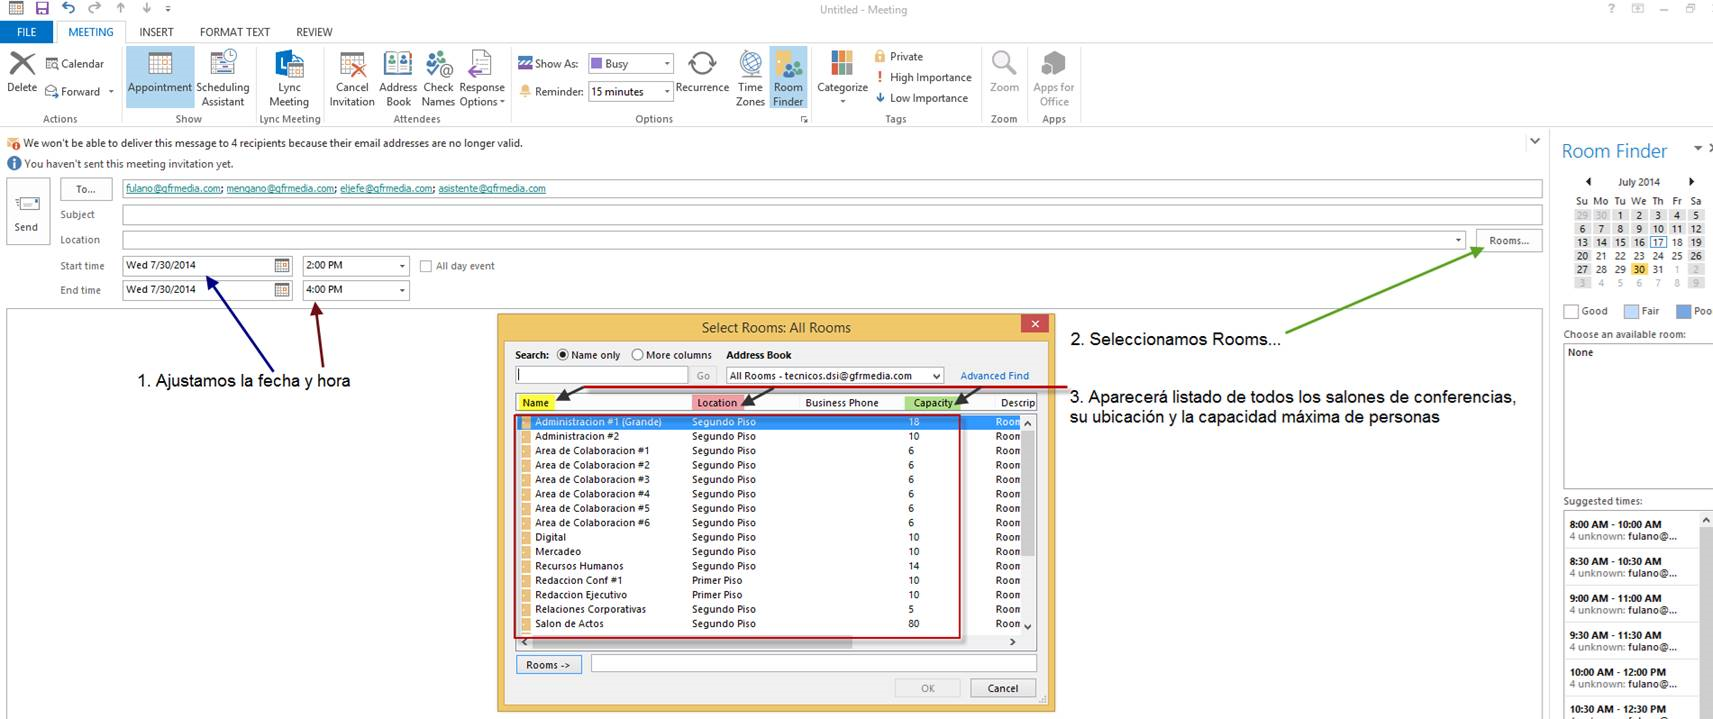1713x719 pixels.
Task: Click the purple Busy color swatch
Action: 596,64
